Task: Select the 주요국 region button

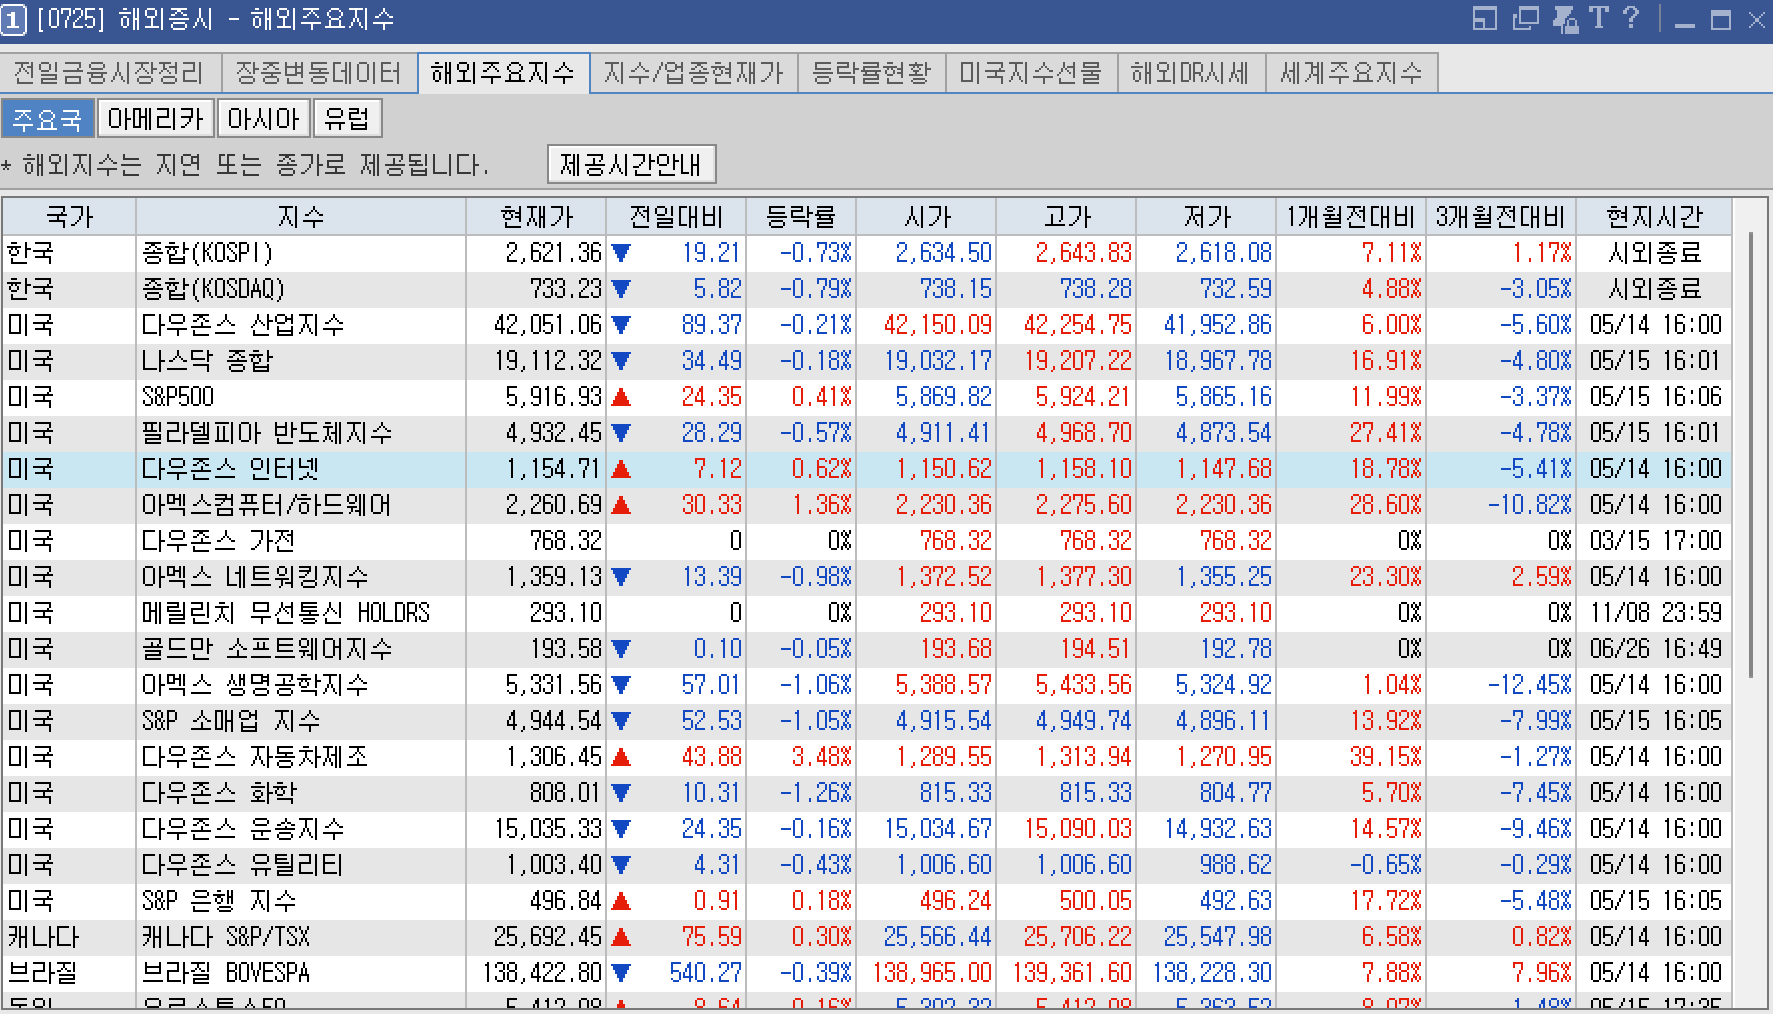Action: 49,118
